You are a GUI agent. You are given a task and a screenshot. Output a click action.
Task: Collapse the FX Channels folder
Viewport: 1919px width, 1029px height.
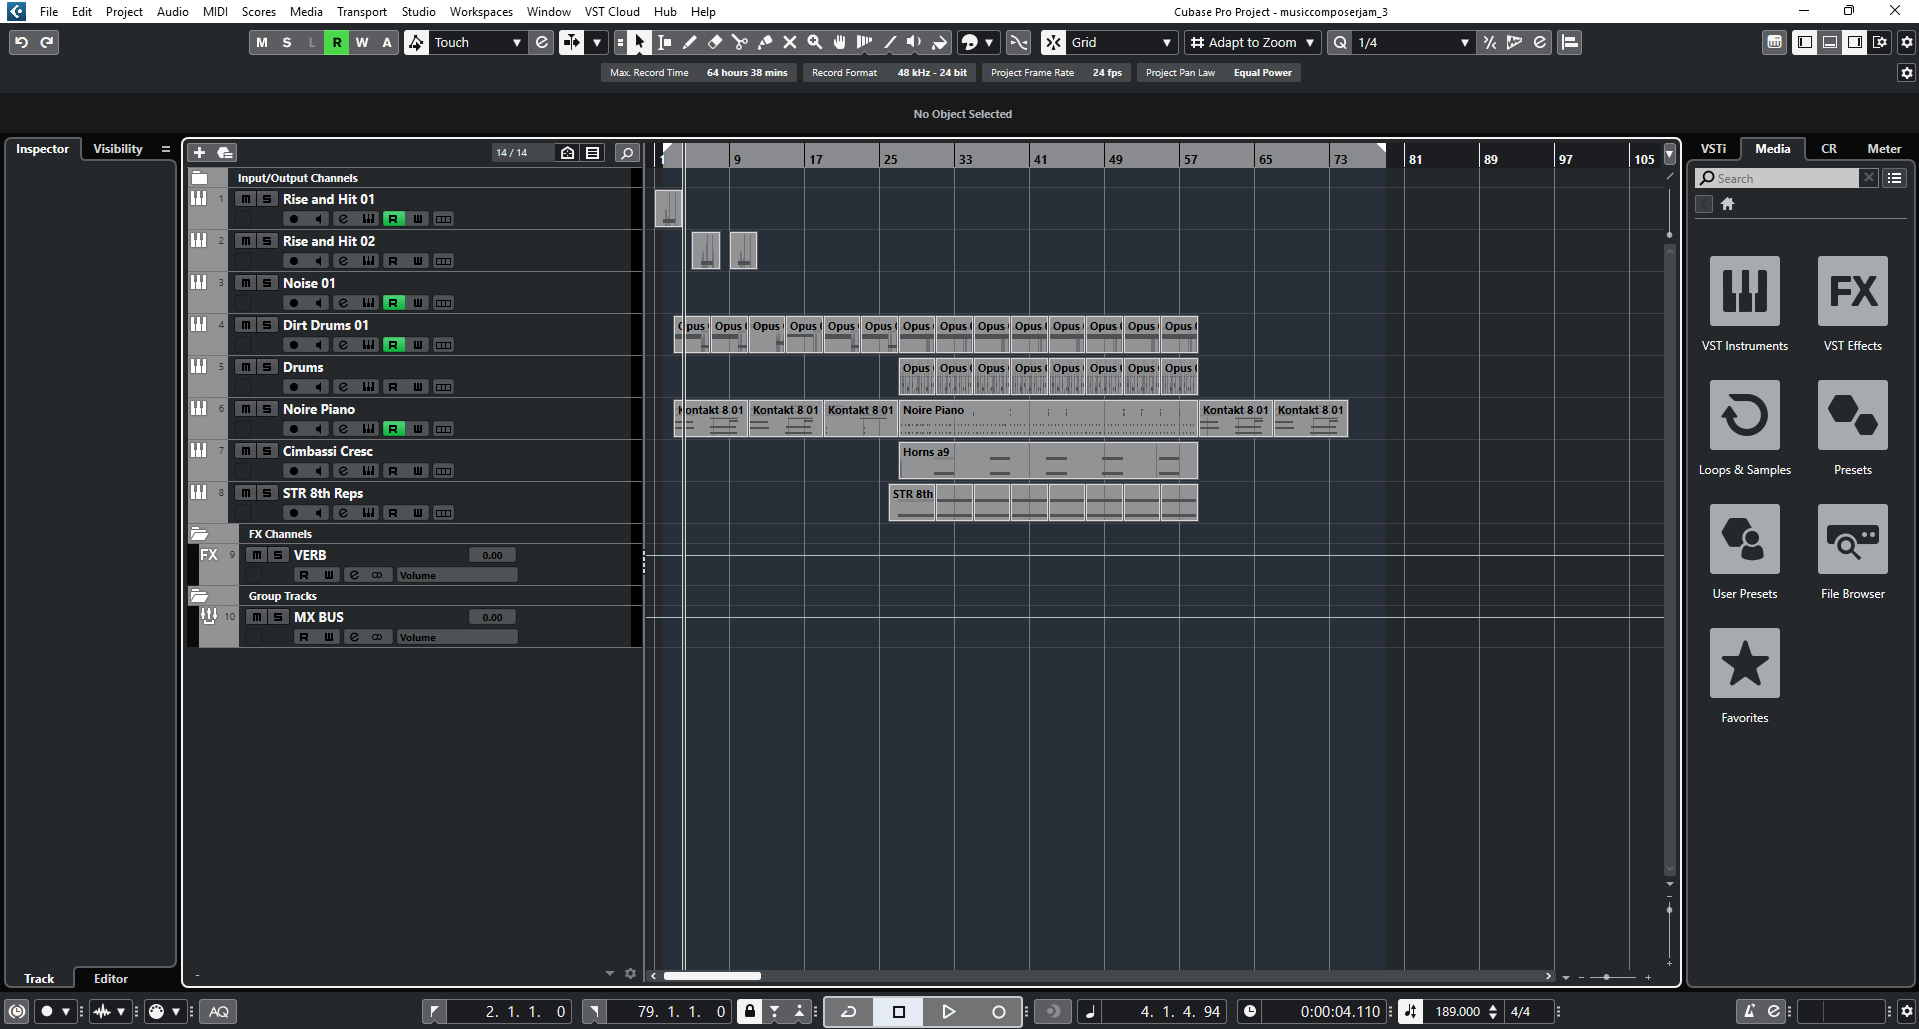[x=199, y=534]
